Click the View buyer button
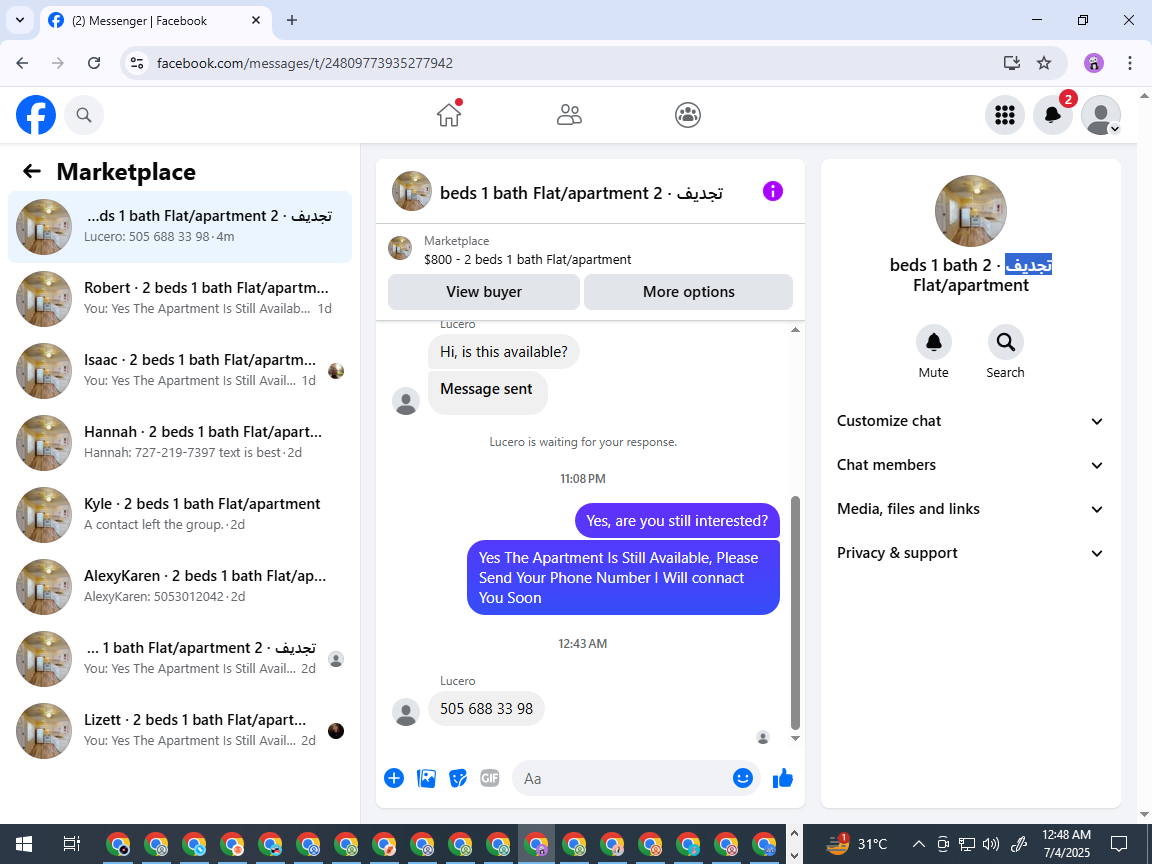This screenshot has height=864, width=1152. click(x=483, y=292)
